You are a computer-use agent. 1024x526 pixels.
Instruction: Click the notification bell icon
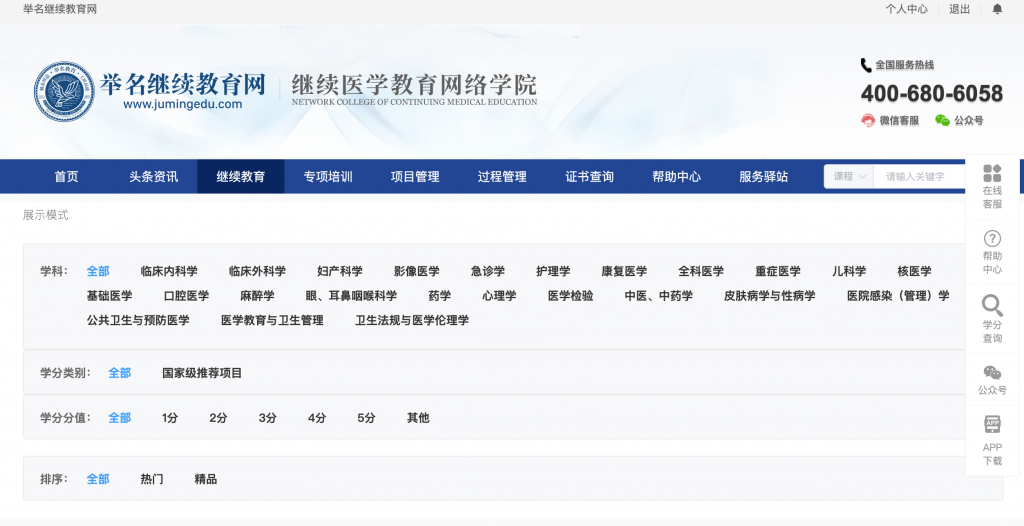point(997,9)
